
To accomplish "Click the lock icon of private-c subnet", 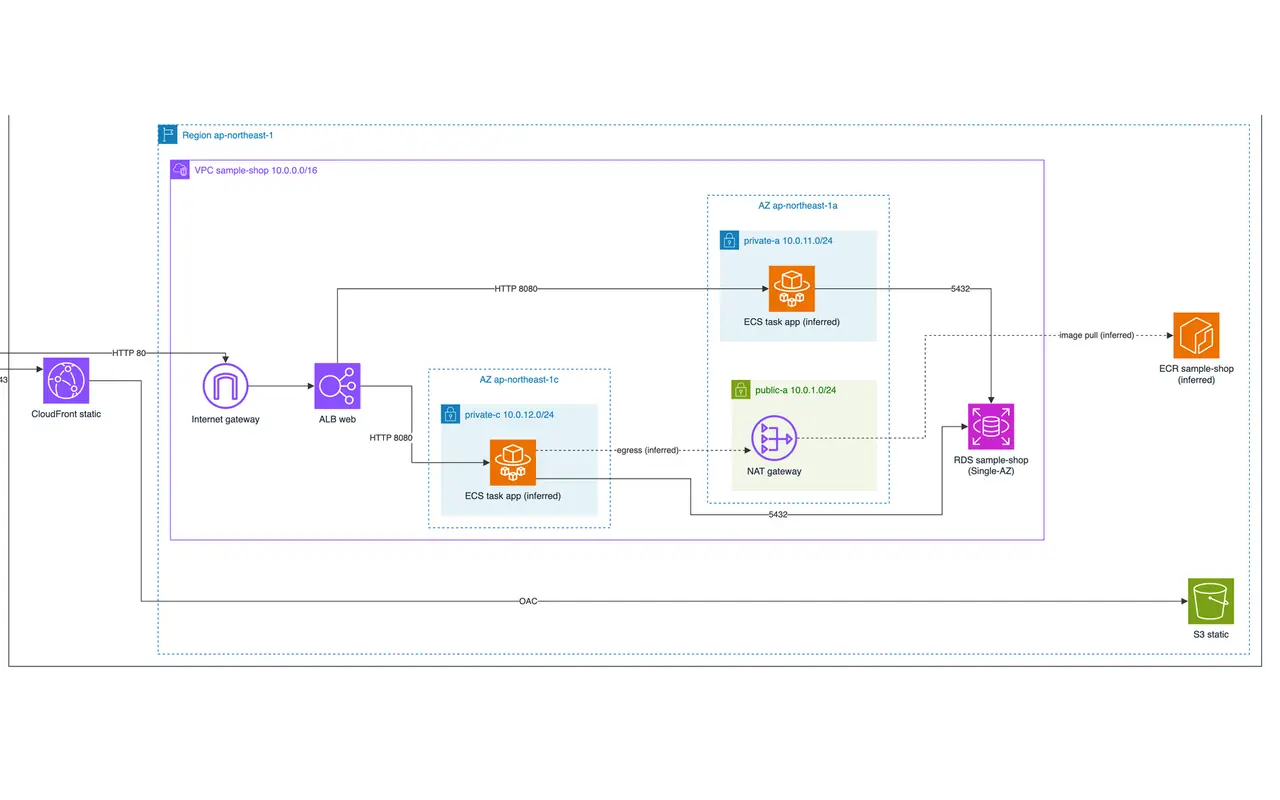I will click(451, 414).
